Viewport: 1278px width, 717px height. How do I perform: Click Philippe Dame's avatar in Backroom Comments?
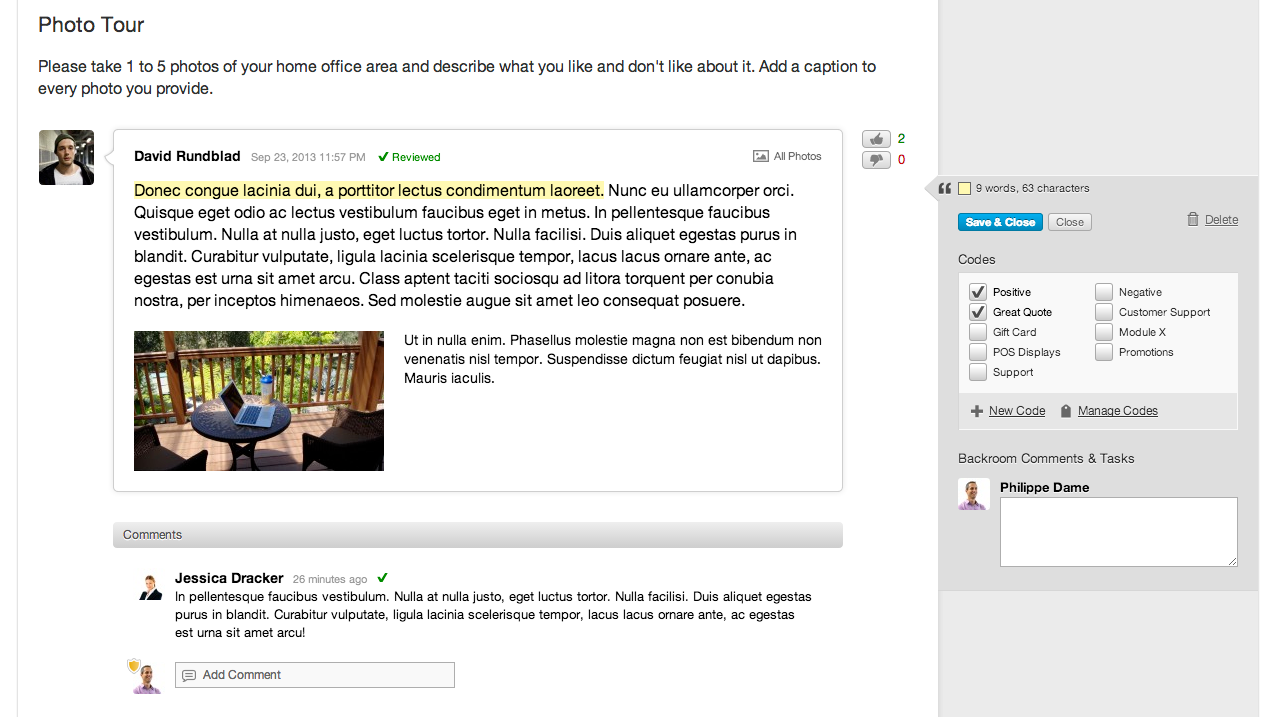[974, 494]
